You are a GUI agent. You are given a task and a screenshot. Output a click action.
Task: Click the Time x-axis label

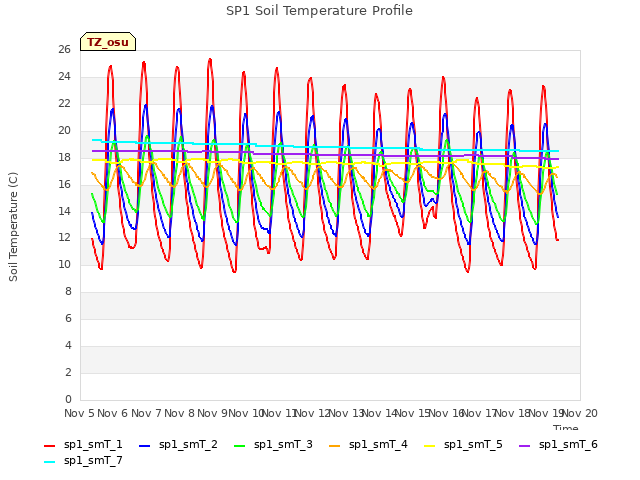566,427
